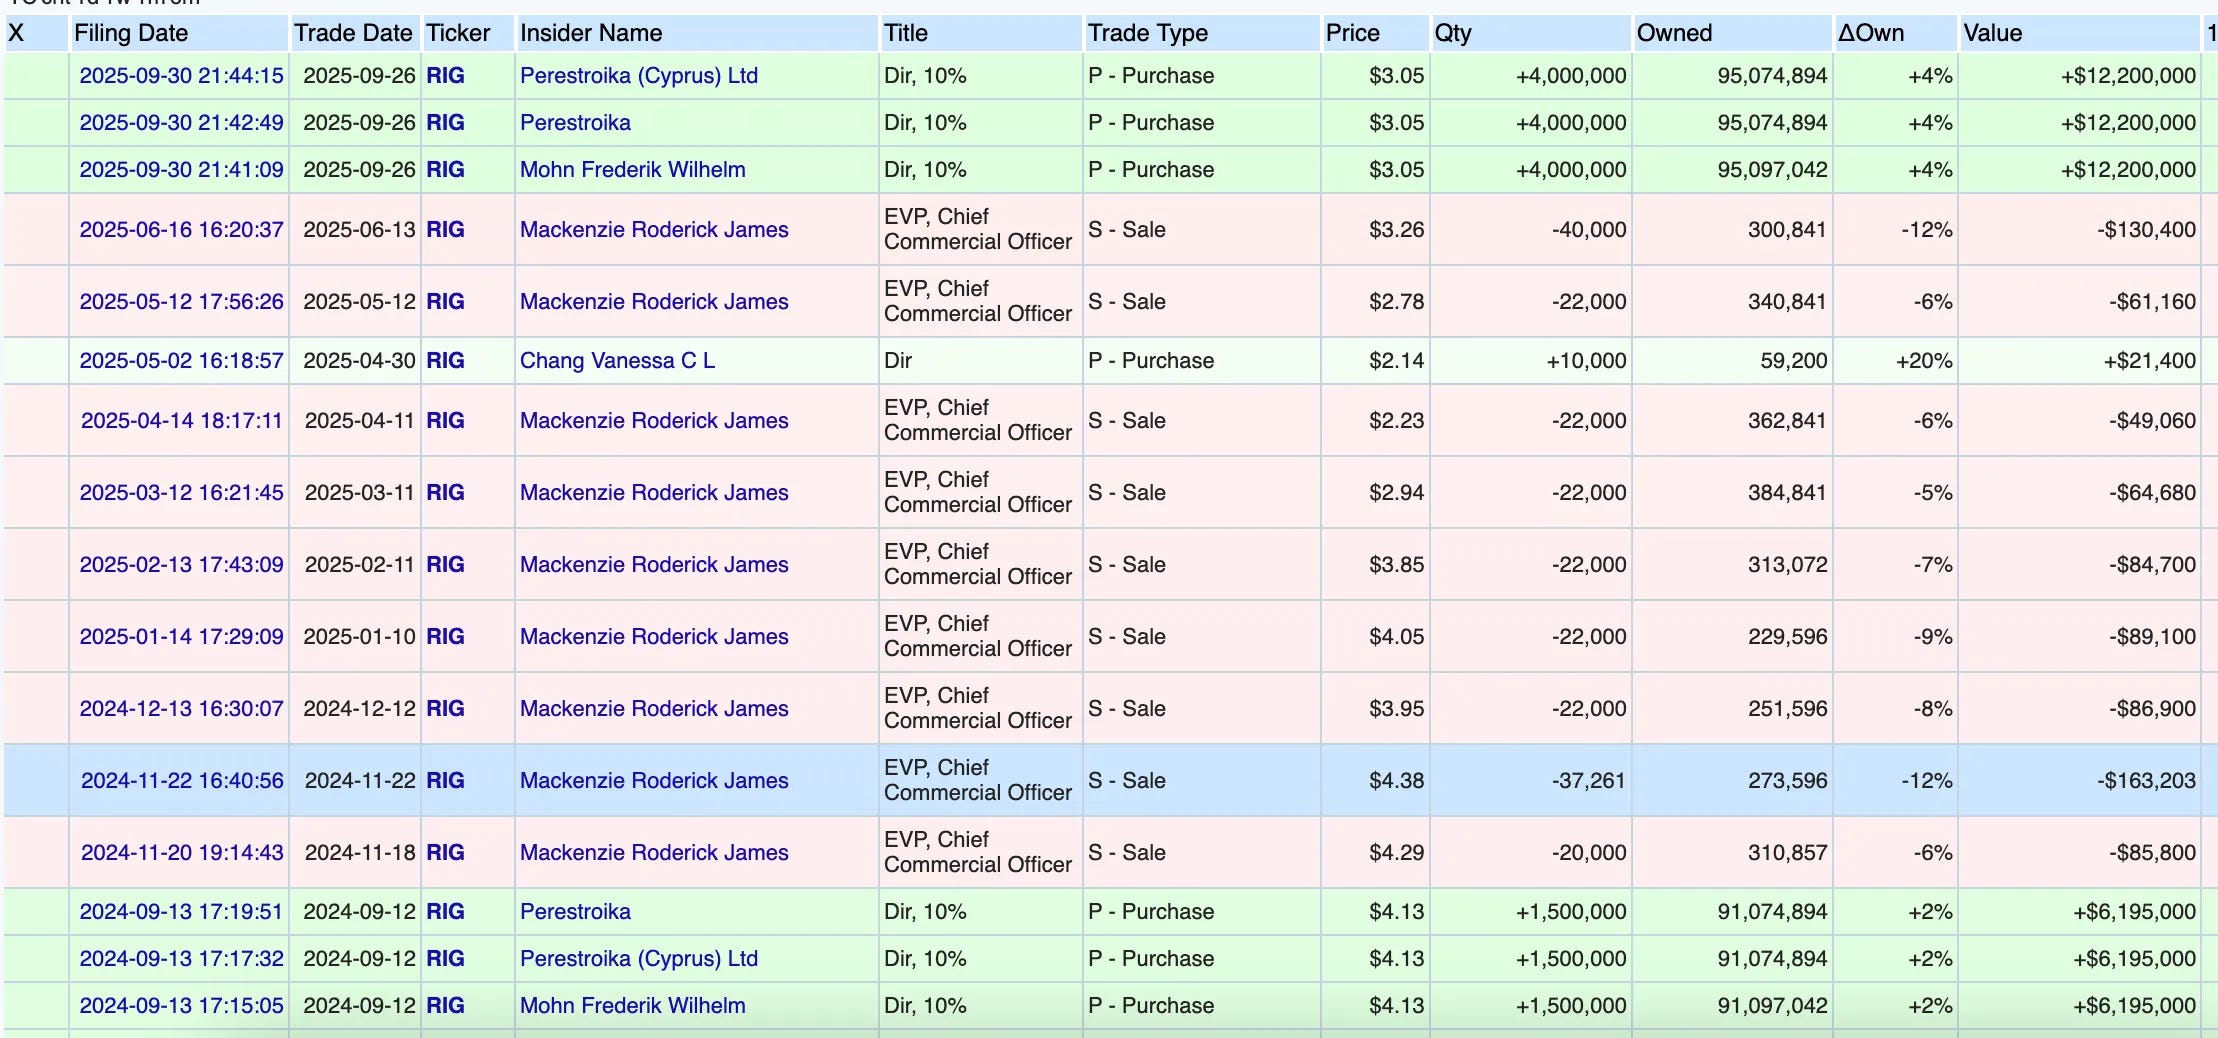This screenshot has height=1038, width=2218.
Task: Sort by the Insider Name column header
Action: pos(591,33)
